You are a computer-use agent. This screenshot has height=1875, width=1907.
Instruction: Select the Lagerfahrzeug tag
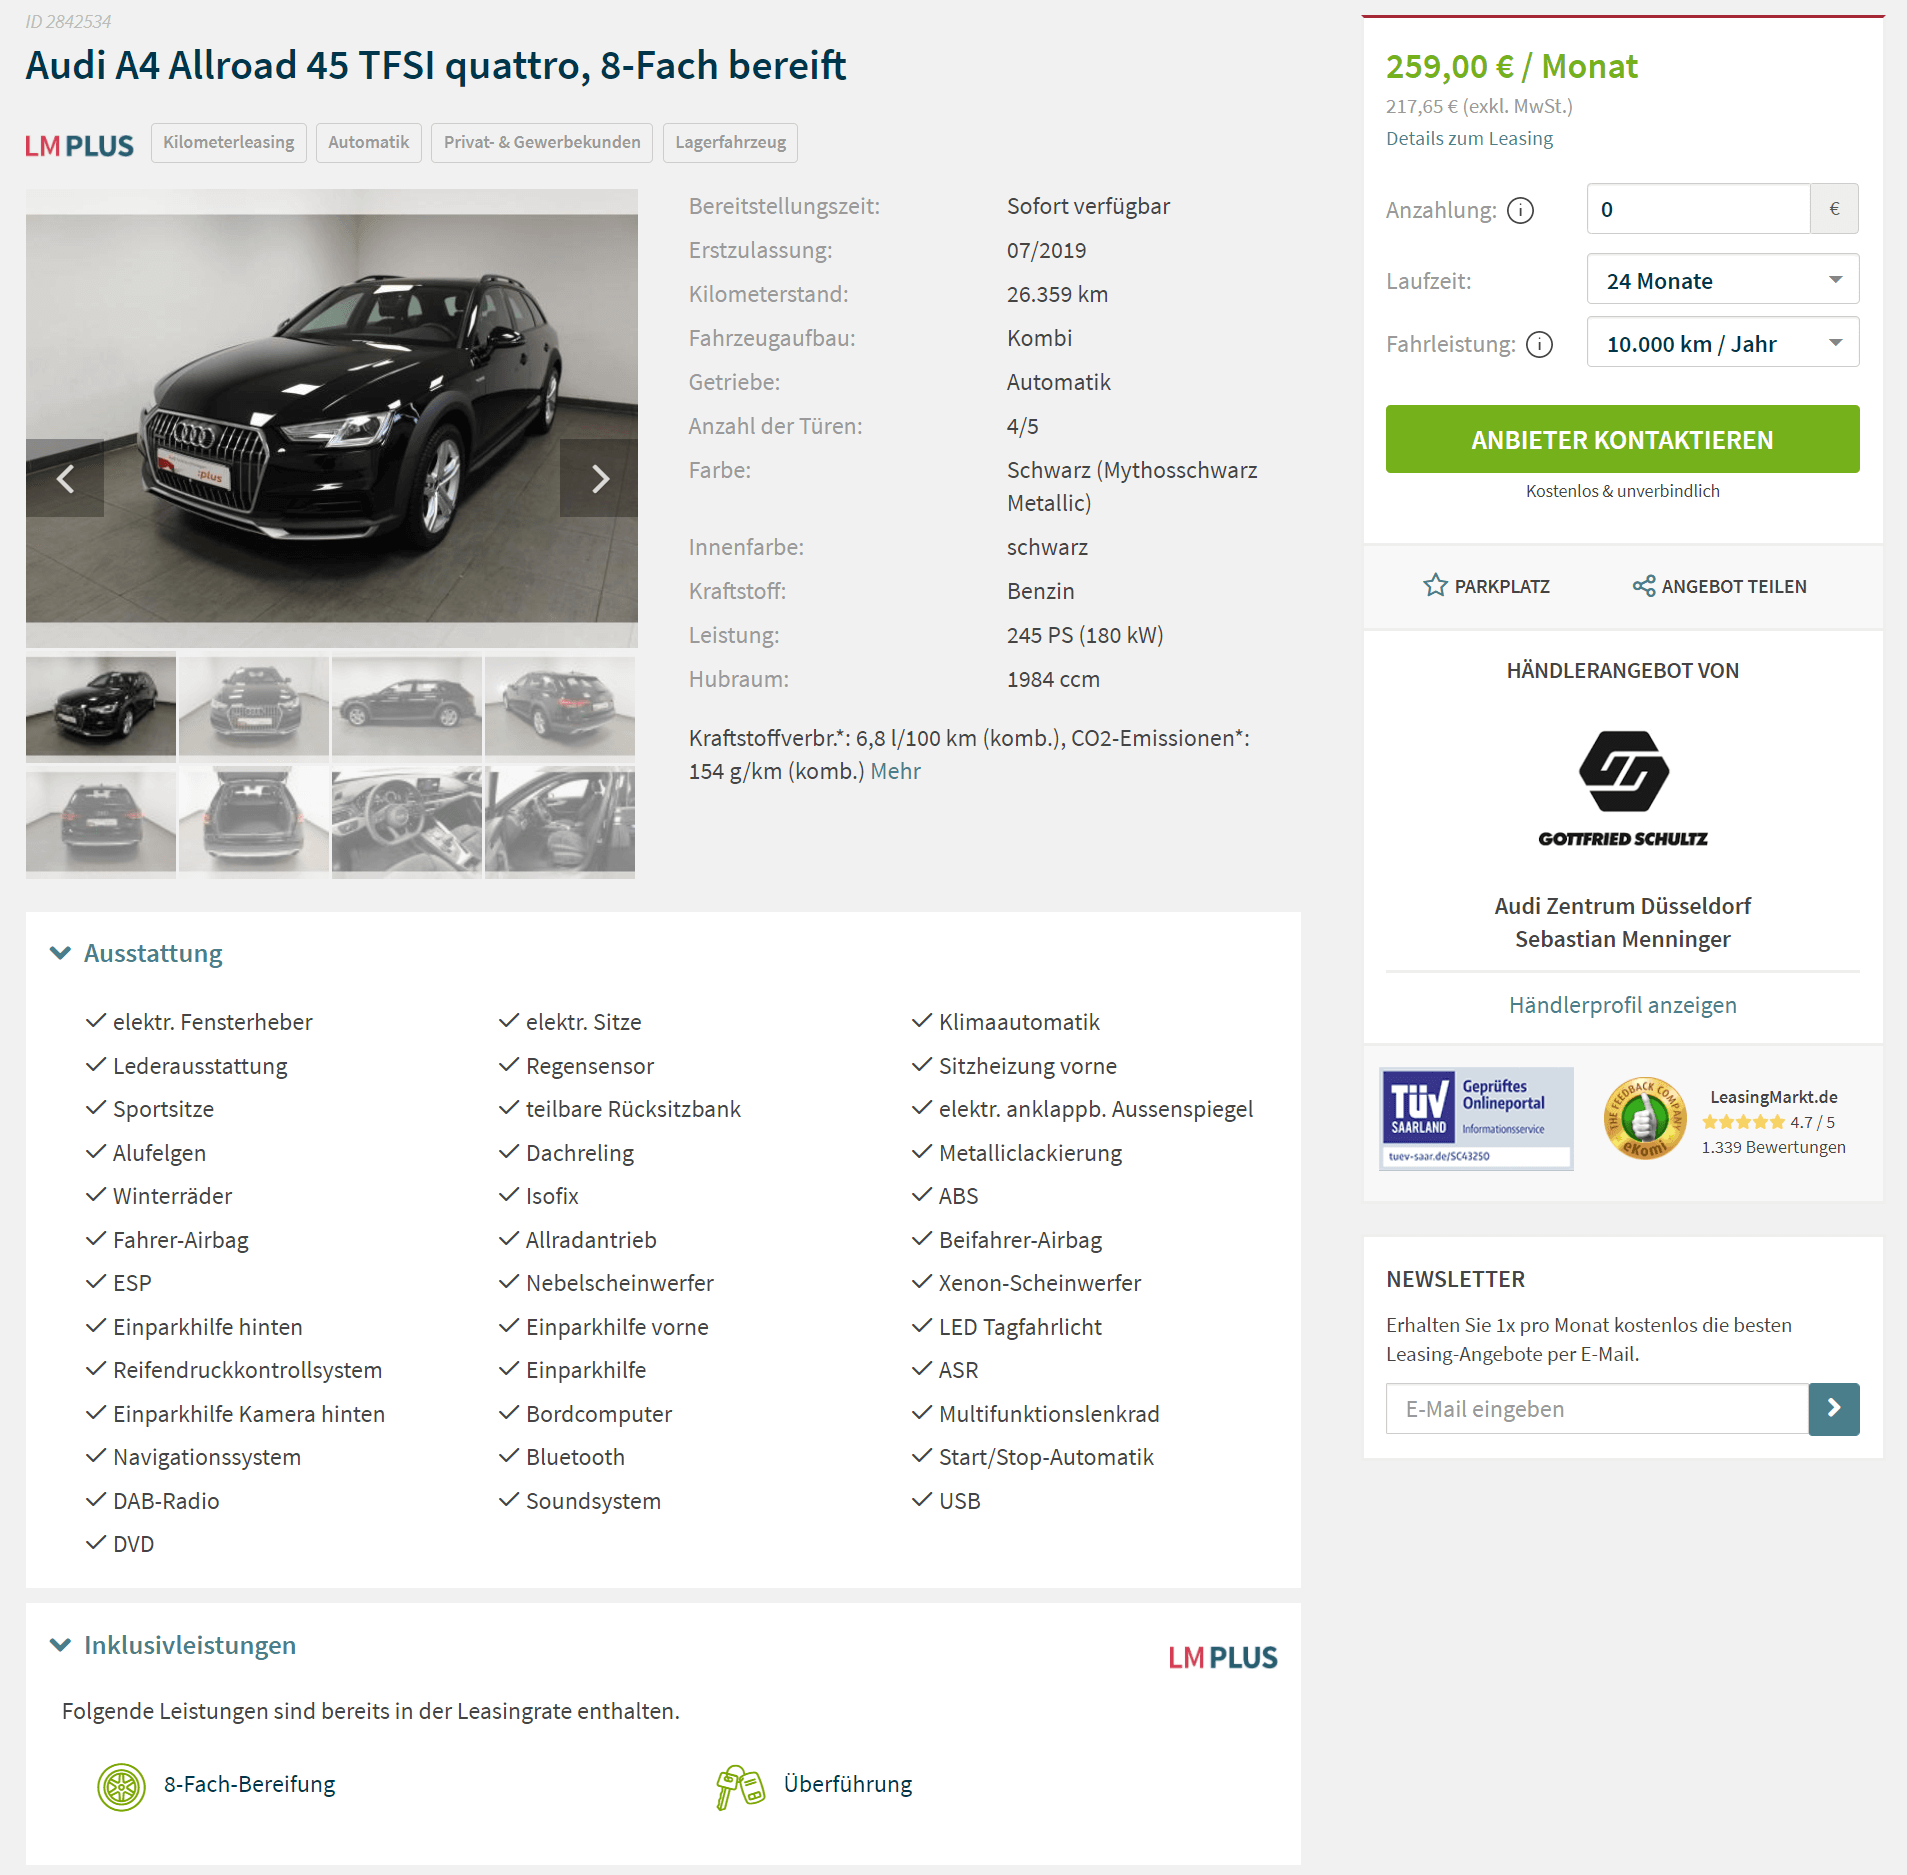click(x=730, y=142)
